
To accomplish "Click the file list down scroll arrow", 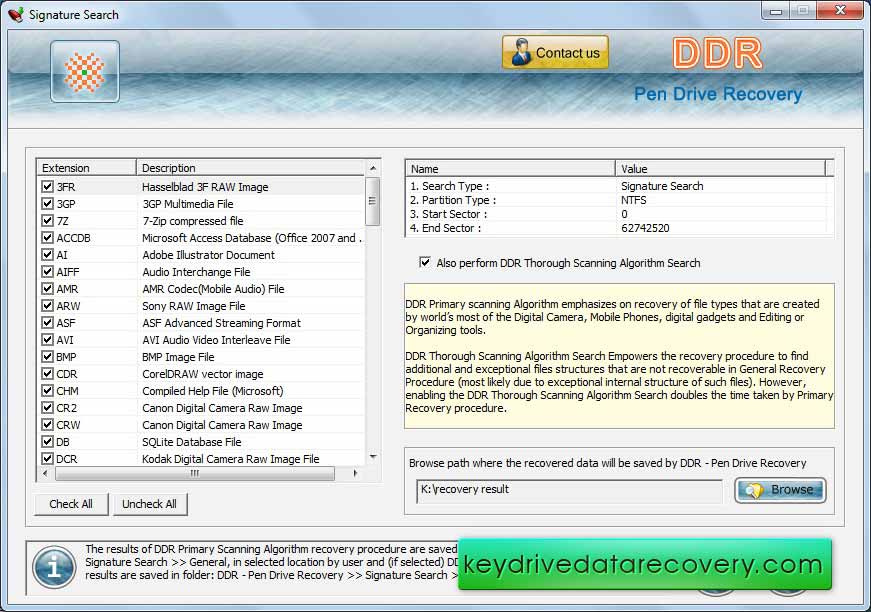I will tap(373, 457).
